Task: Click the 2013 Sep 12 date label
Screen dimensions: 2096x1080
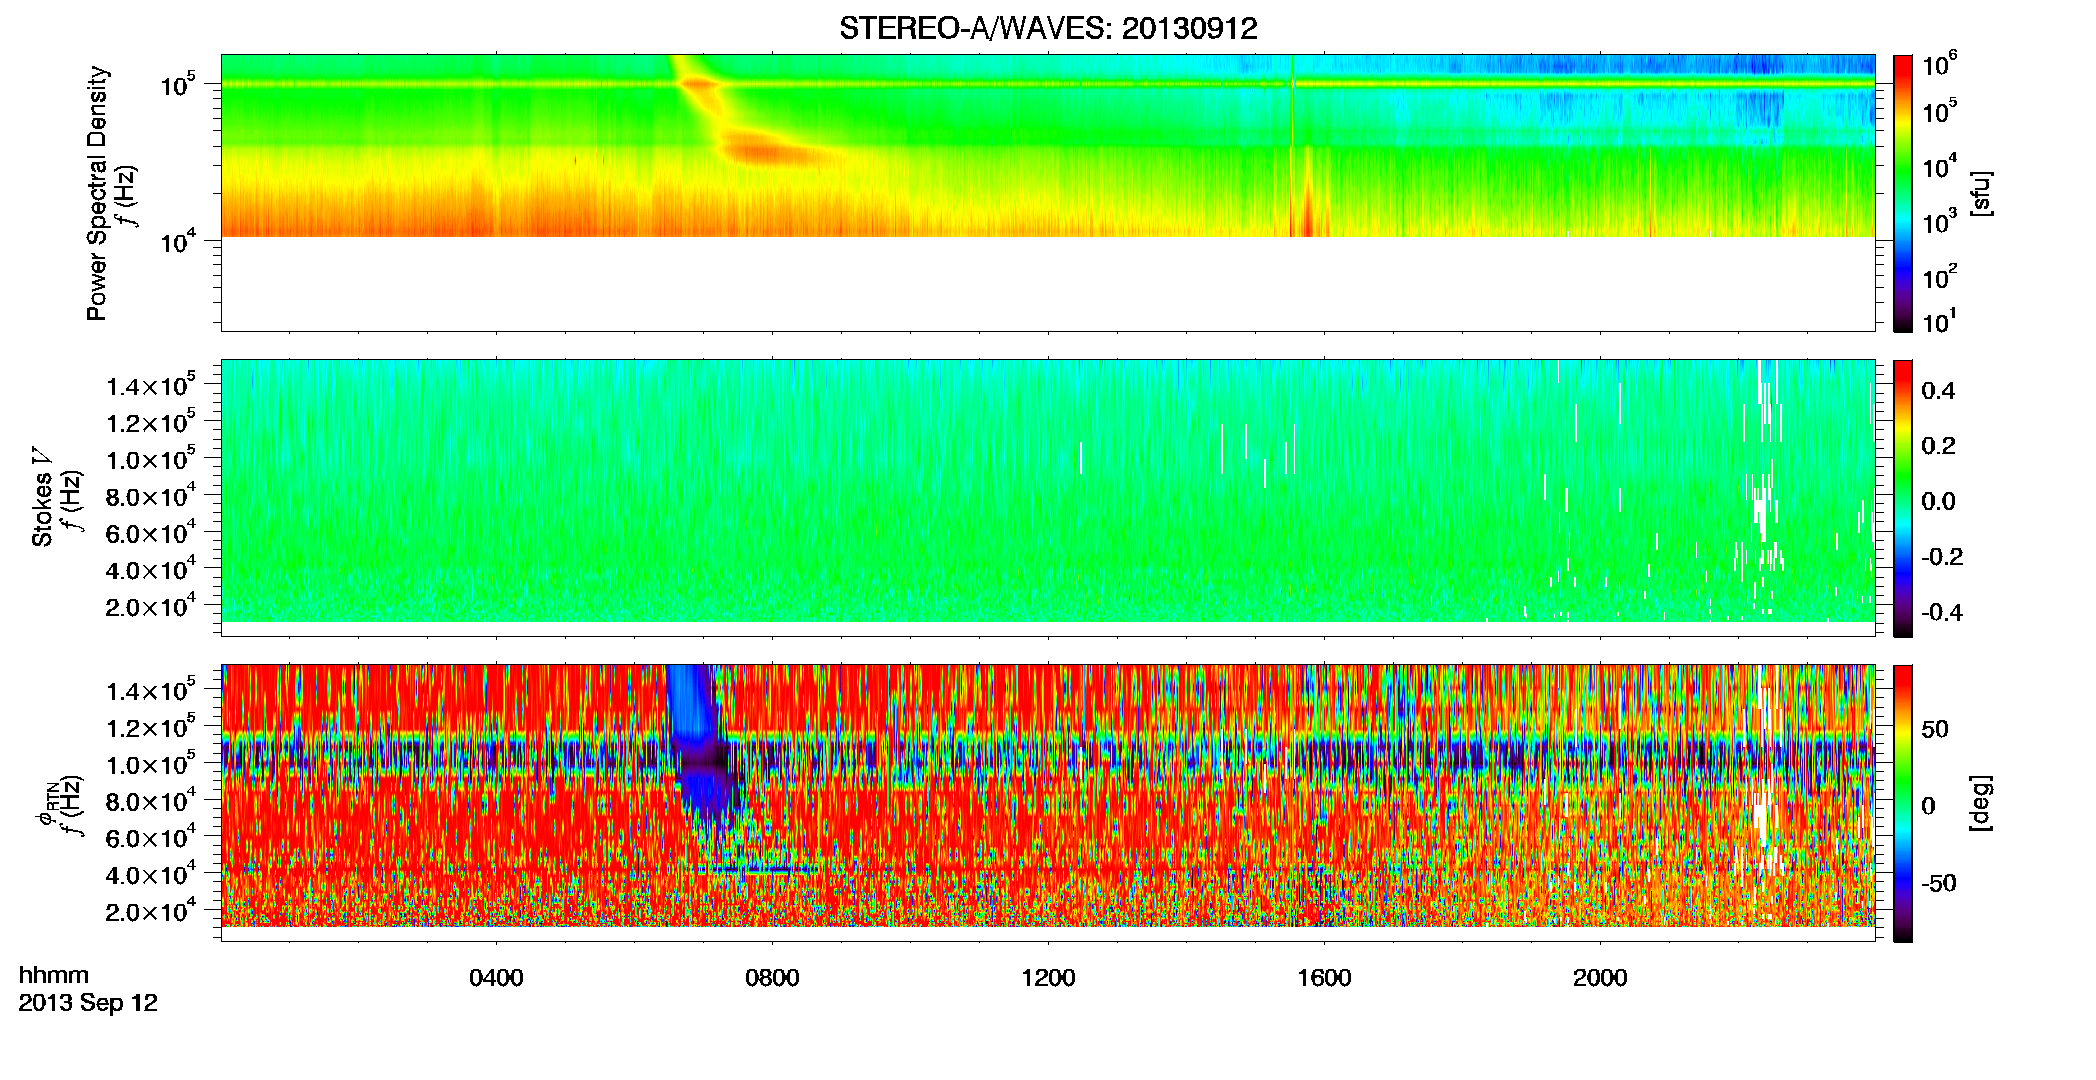Action: coord(88,1003)
